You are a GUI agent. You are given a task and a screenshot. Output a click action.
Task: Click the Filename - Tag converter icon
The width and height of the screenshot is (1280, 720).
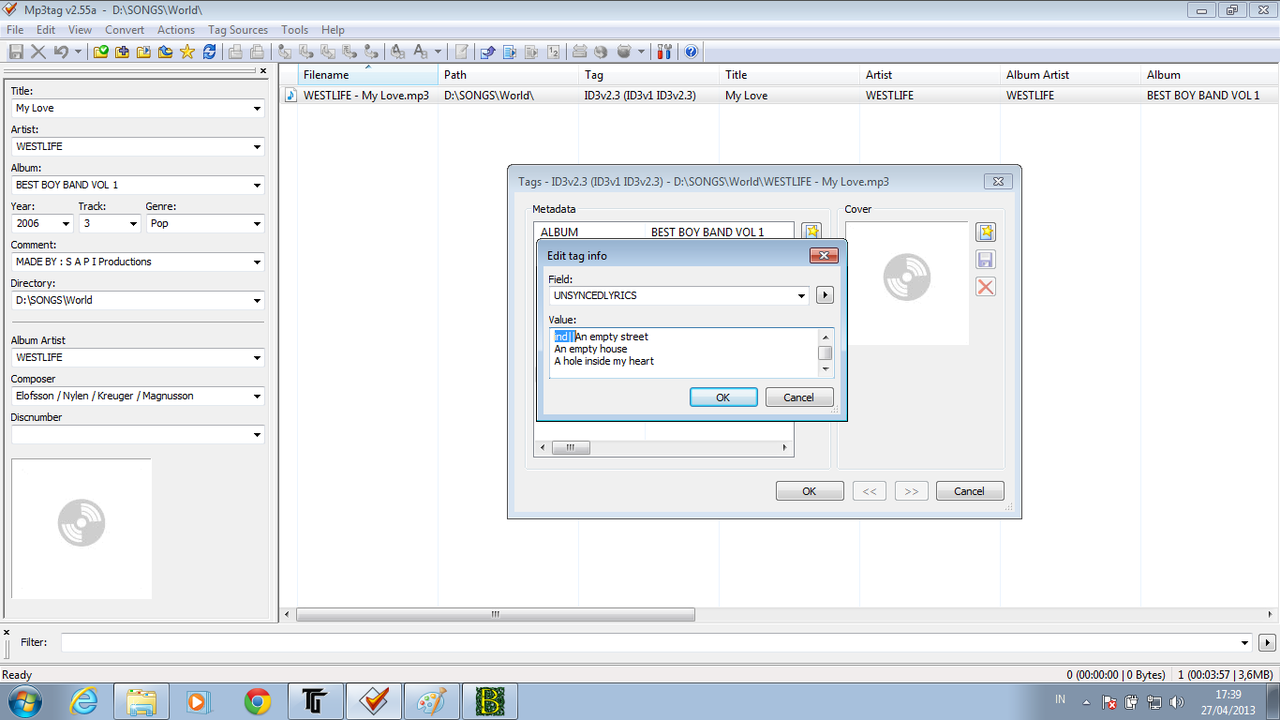click(x=305, y=51)
